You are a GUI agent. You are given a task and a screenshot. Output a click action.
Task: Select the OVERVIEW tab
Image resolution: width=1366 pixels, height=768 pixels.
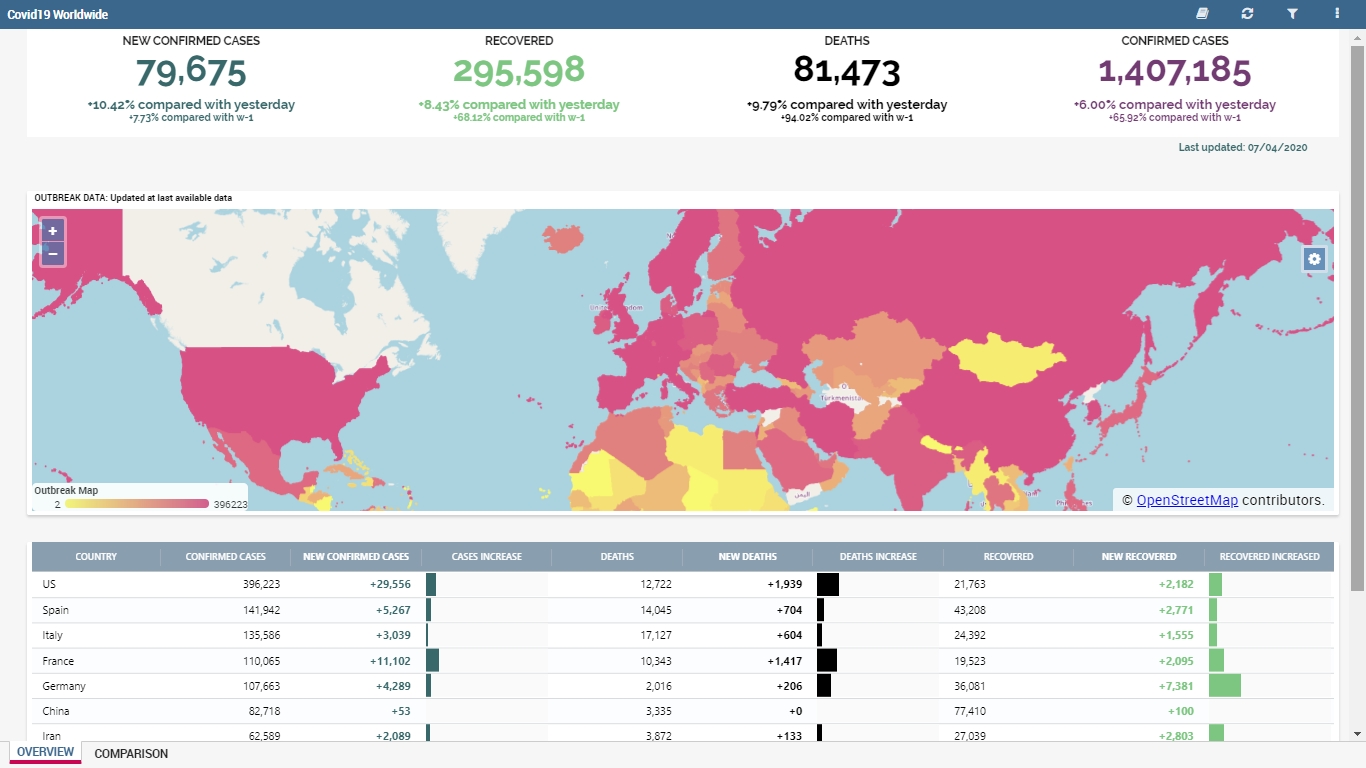(45, 753)
